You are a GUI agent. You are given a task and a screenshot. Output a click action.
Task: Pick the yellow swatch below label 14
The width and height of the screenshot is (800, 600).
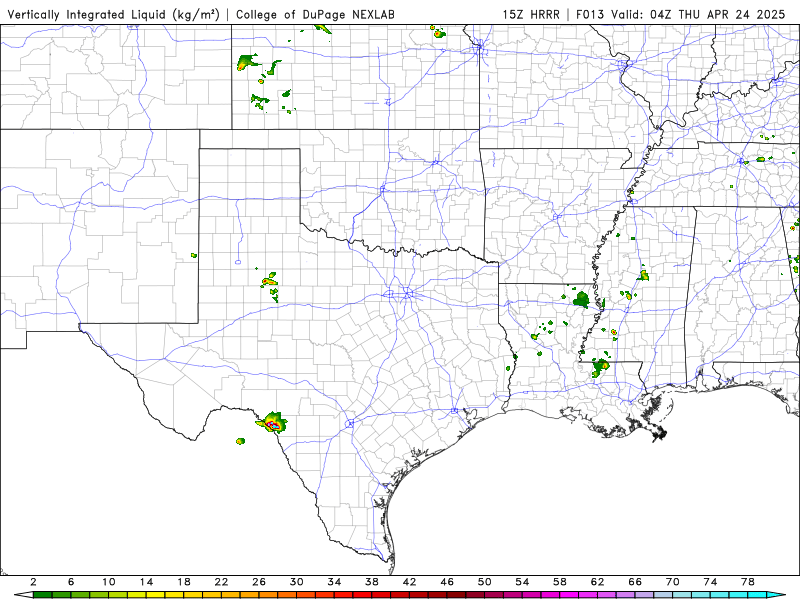pos(156,595)
